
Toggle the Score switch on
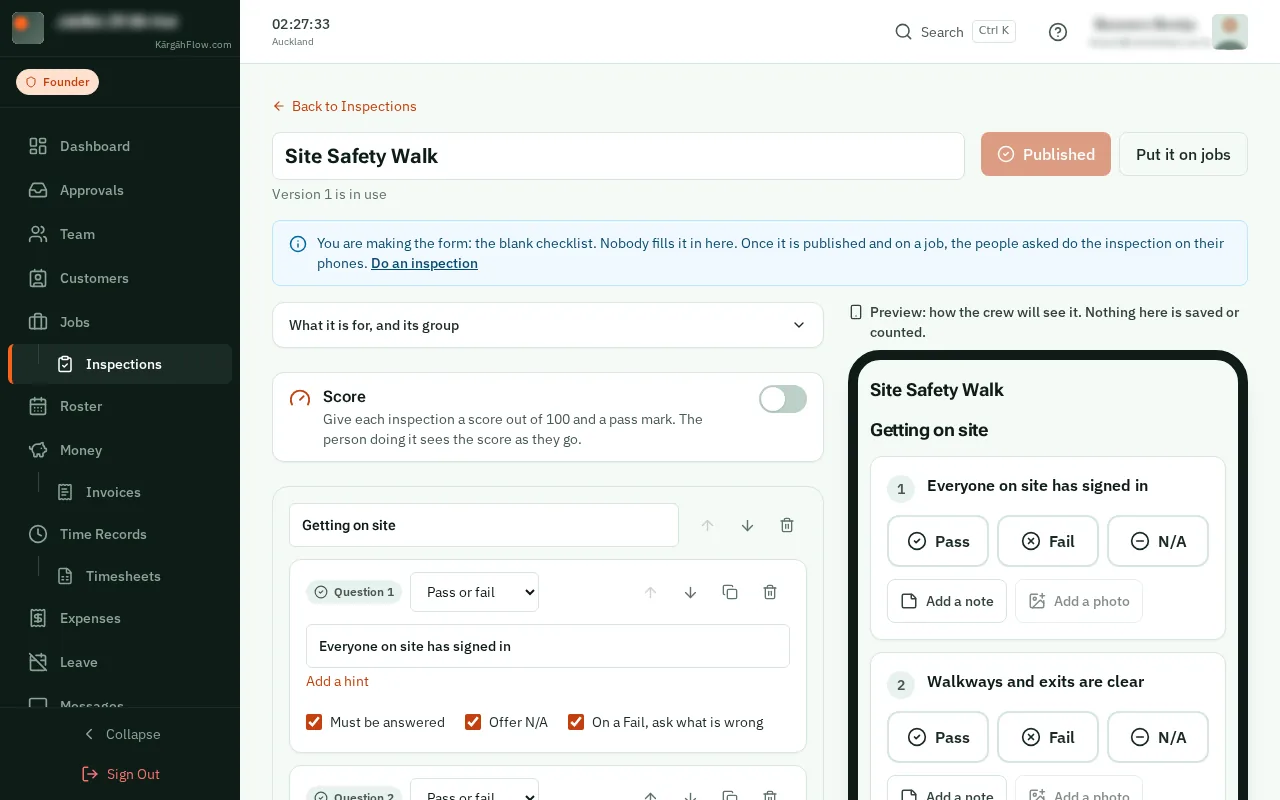click(783, 399)
